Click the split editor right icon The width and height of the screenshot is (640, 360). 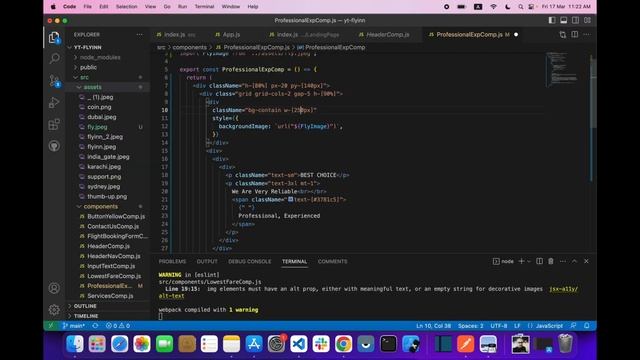coord(574,35)
